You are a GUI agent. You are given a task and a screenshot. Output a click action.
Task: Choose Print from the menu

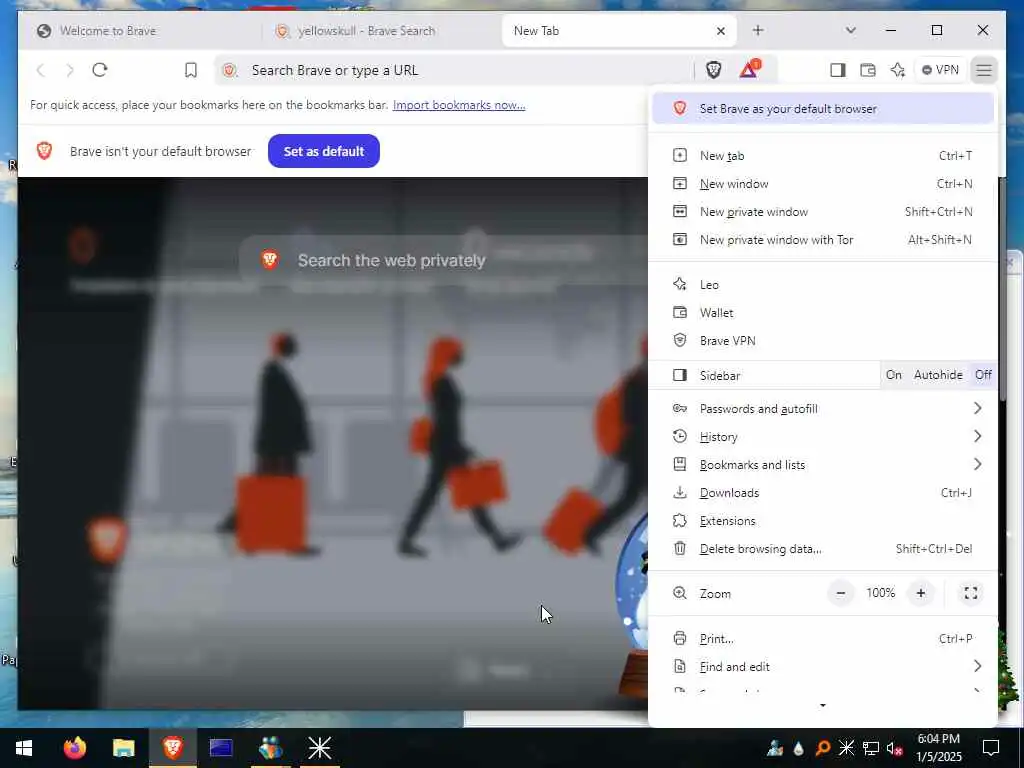pyautogui.click(x=823, y=639)
